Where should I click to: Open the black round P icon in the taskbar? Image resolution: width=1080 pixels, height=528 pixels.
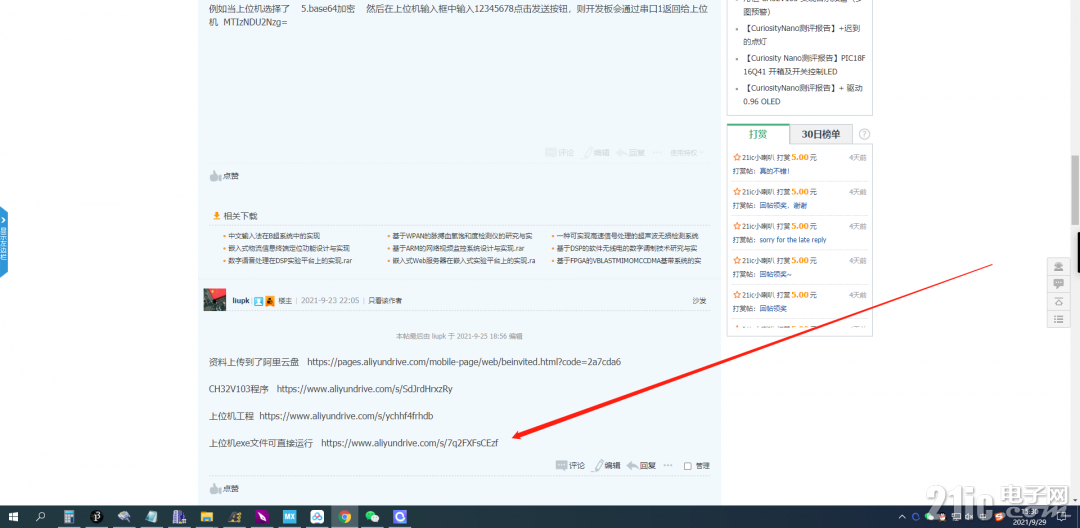coord(97,516)
